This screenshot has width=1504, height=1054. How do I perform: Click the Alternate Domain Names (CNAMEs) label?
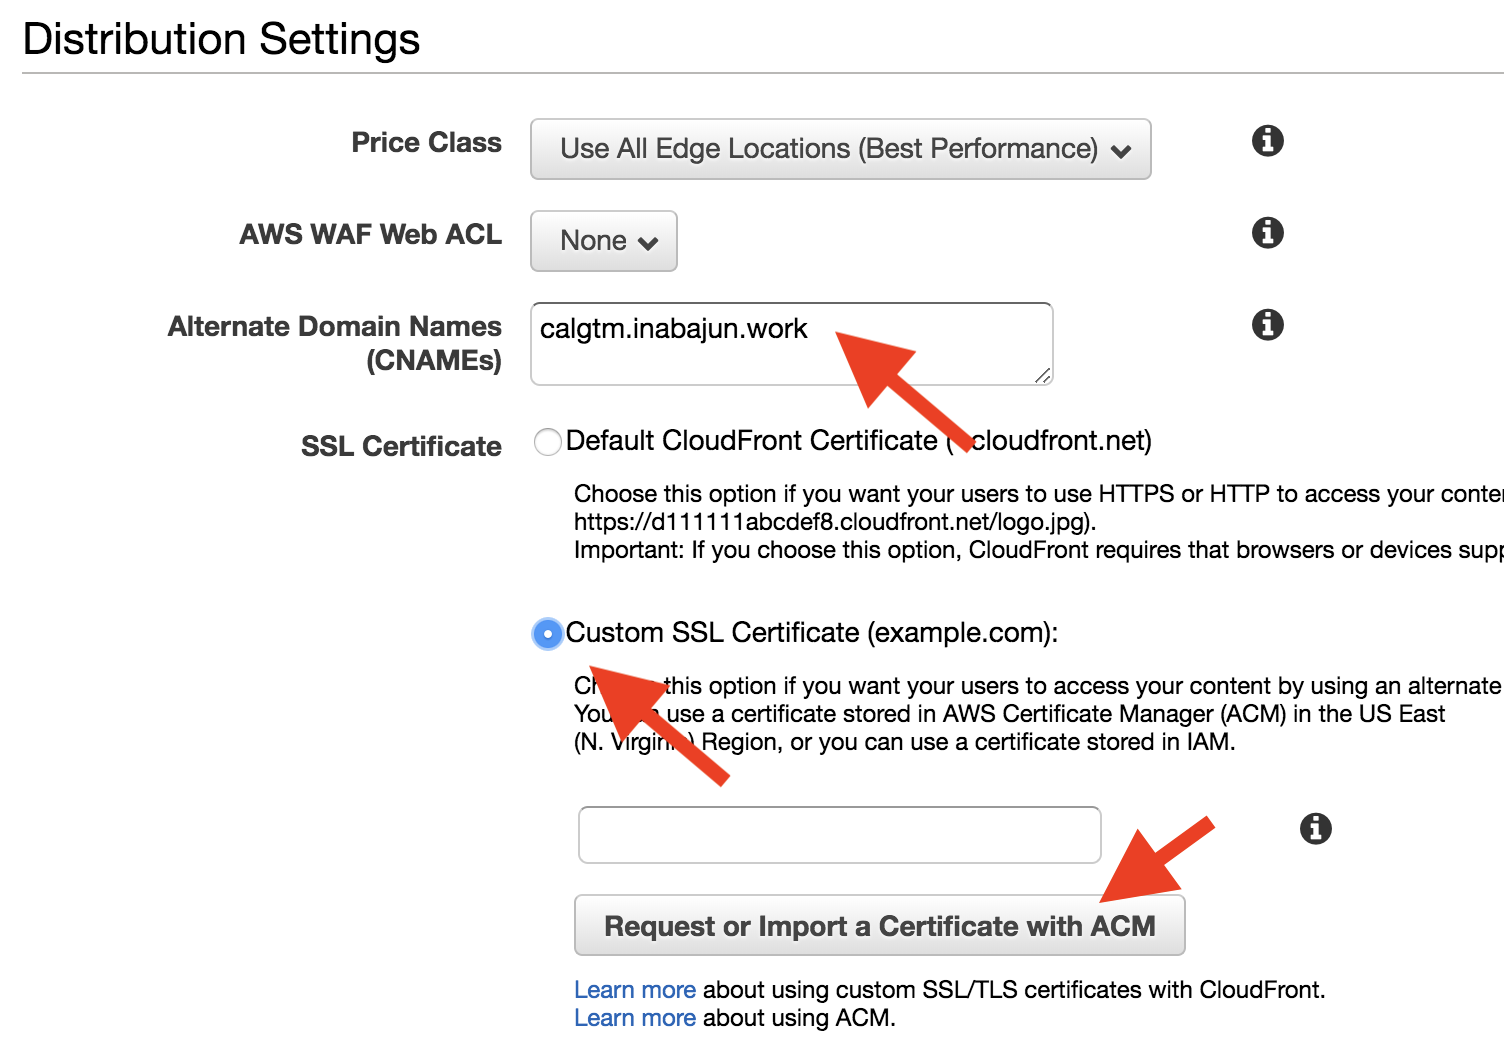tap(335, 343)
